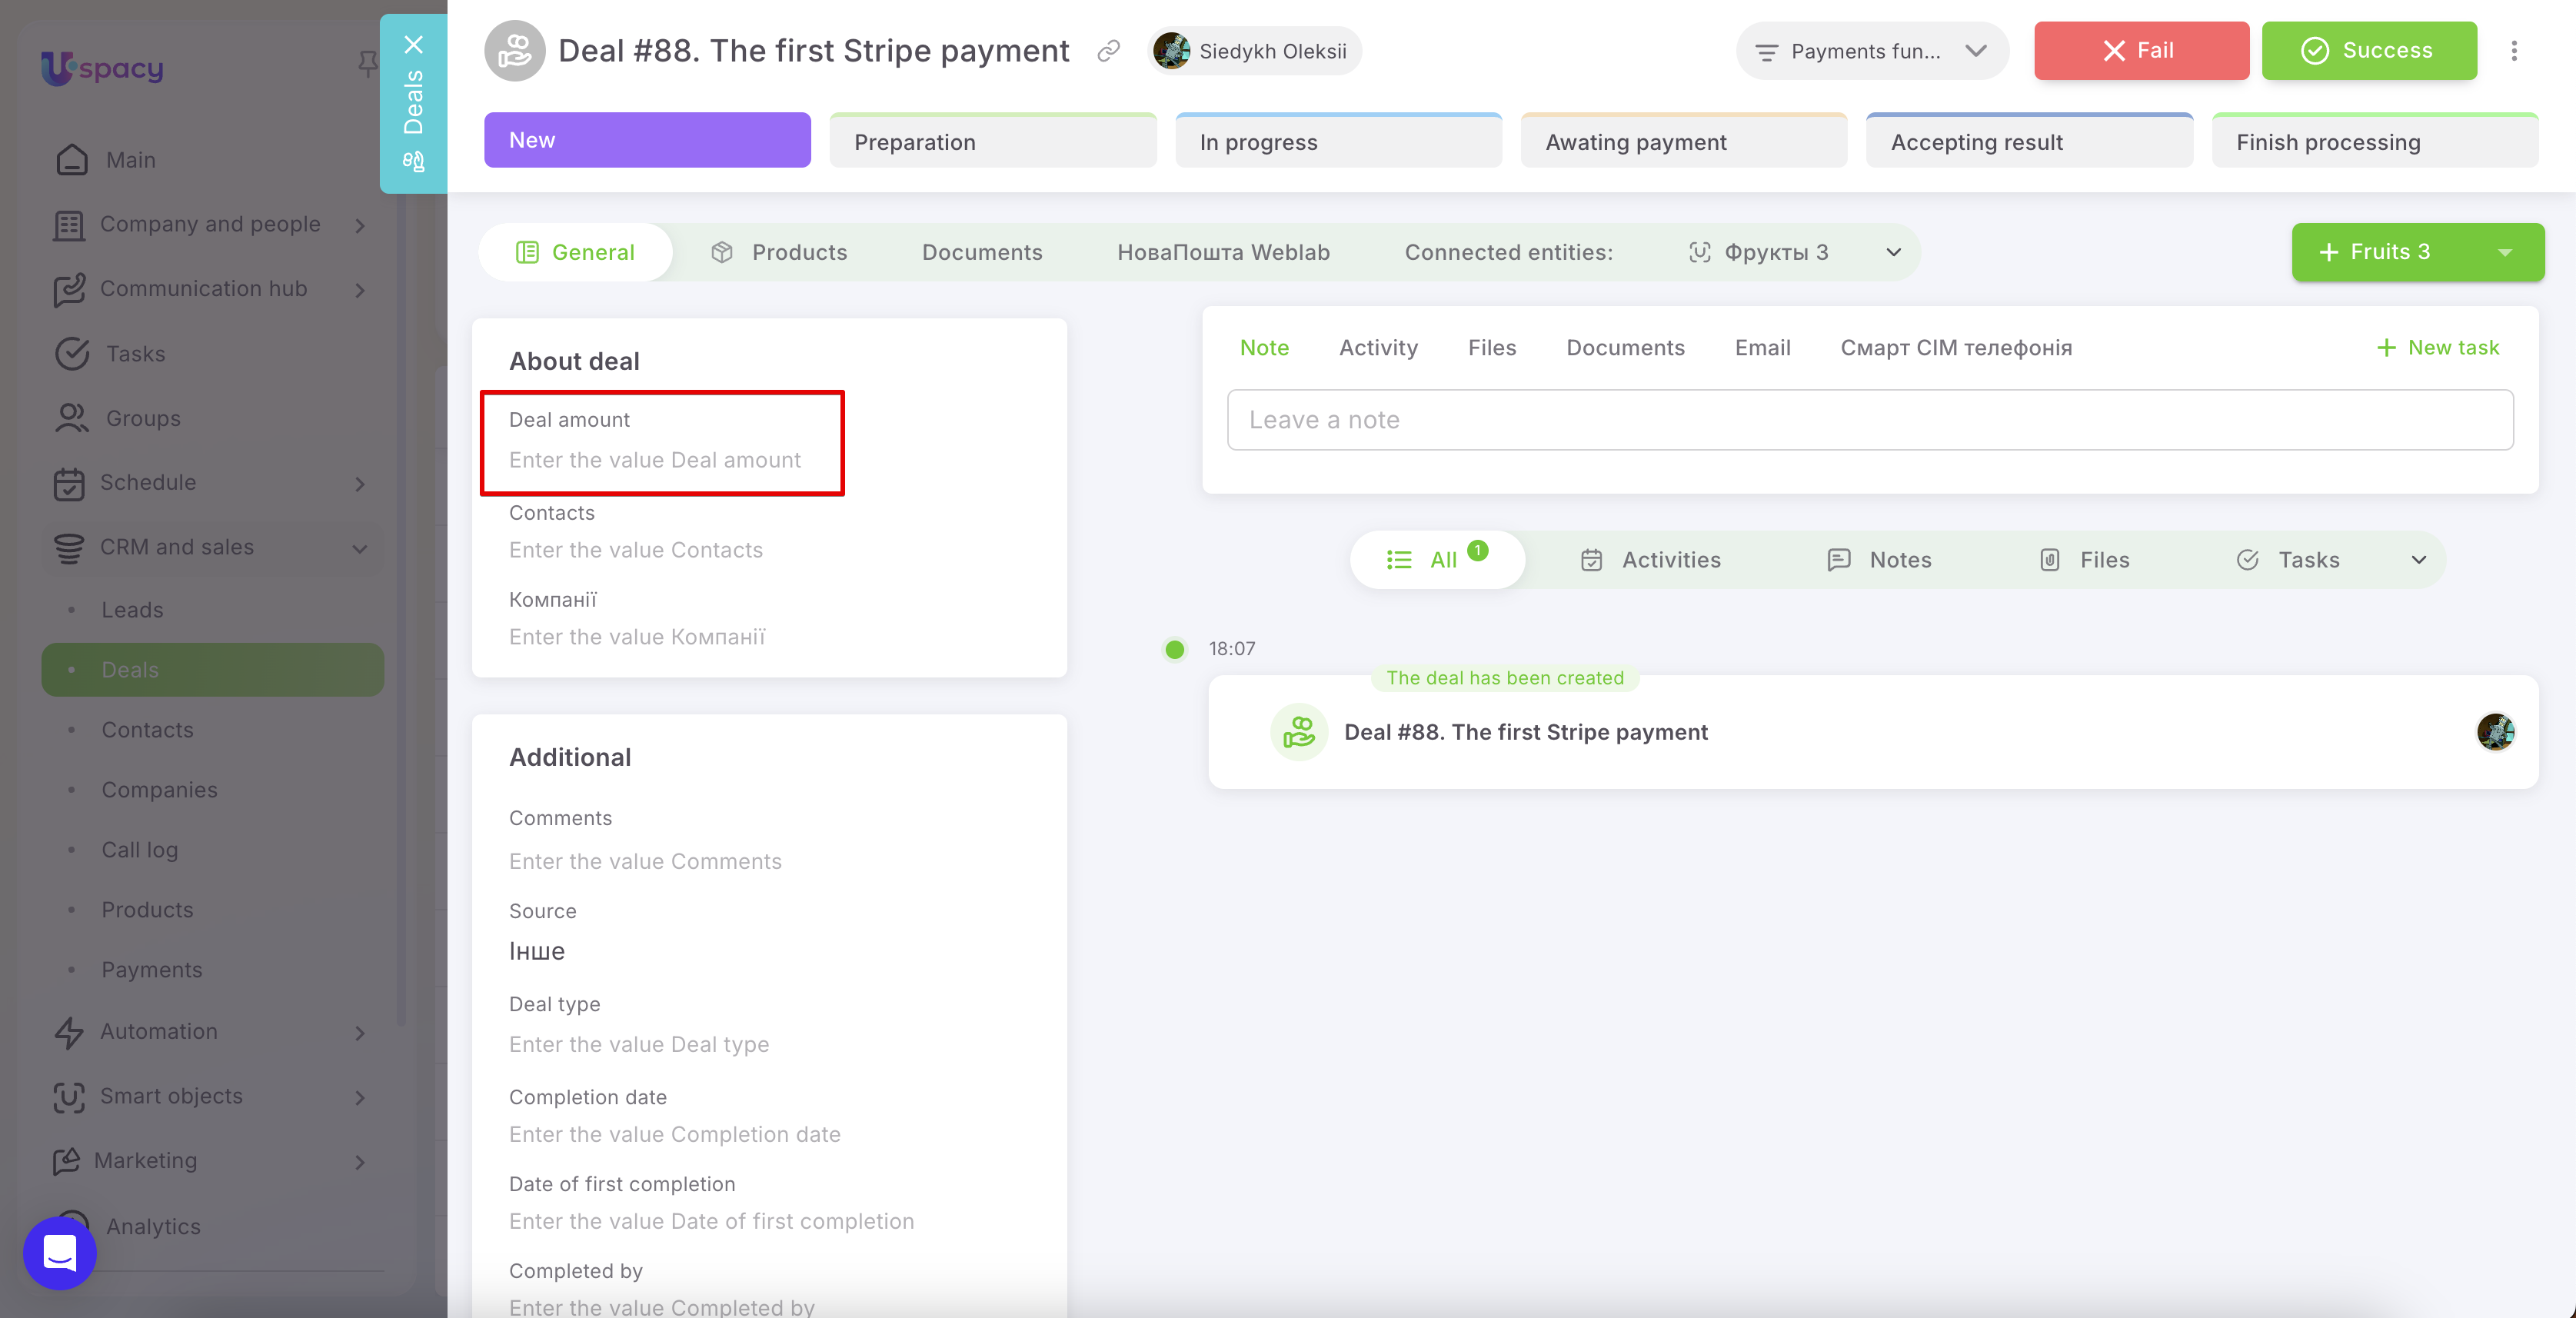Filter timeline by Notes
This screenshot has height=1318, width=2576.
click(1879, 560)
